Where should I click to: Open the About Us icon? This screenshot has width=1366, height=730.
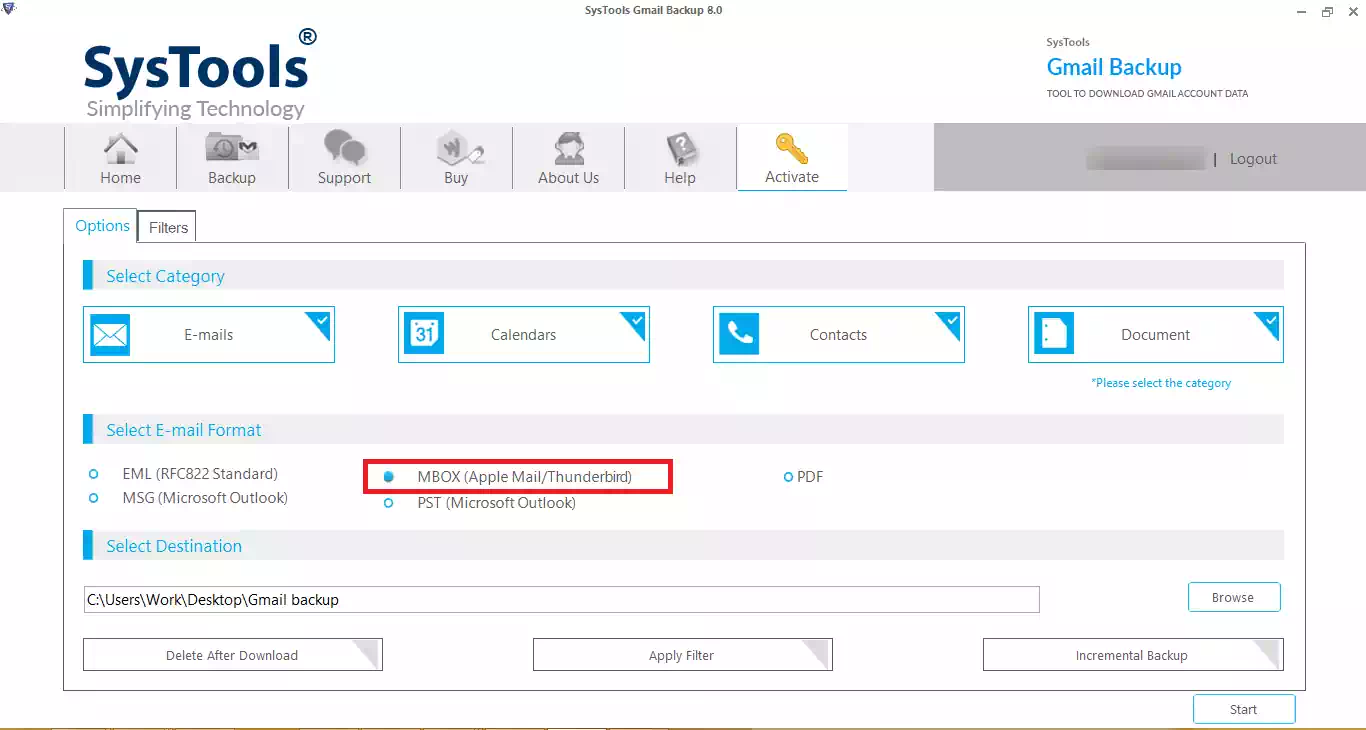coord(569,149)
